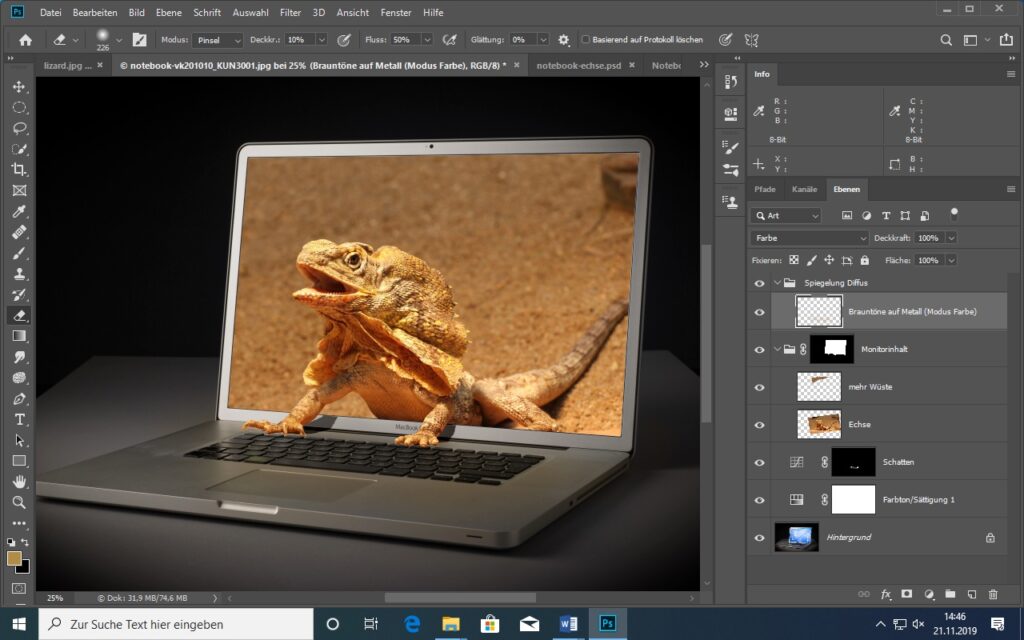Image resolution: width=1024 pixels, height=640 pixels.
Task: Open Microsoft Word from the taskbar
Action: (x=568, y=624)
